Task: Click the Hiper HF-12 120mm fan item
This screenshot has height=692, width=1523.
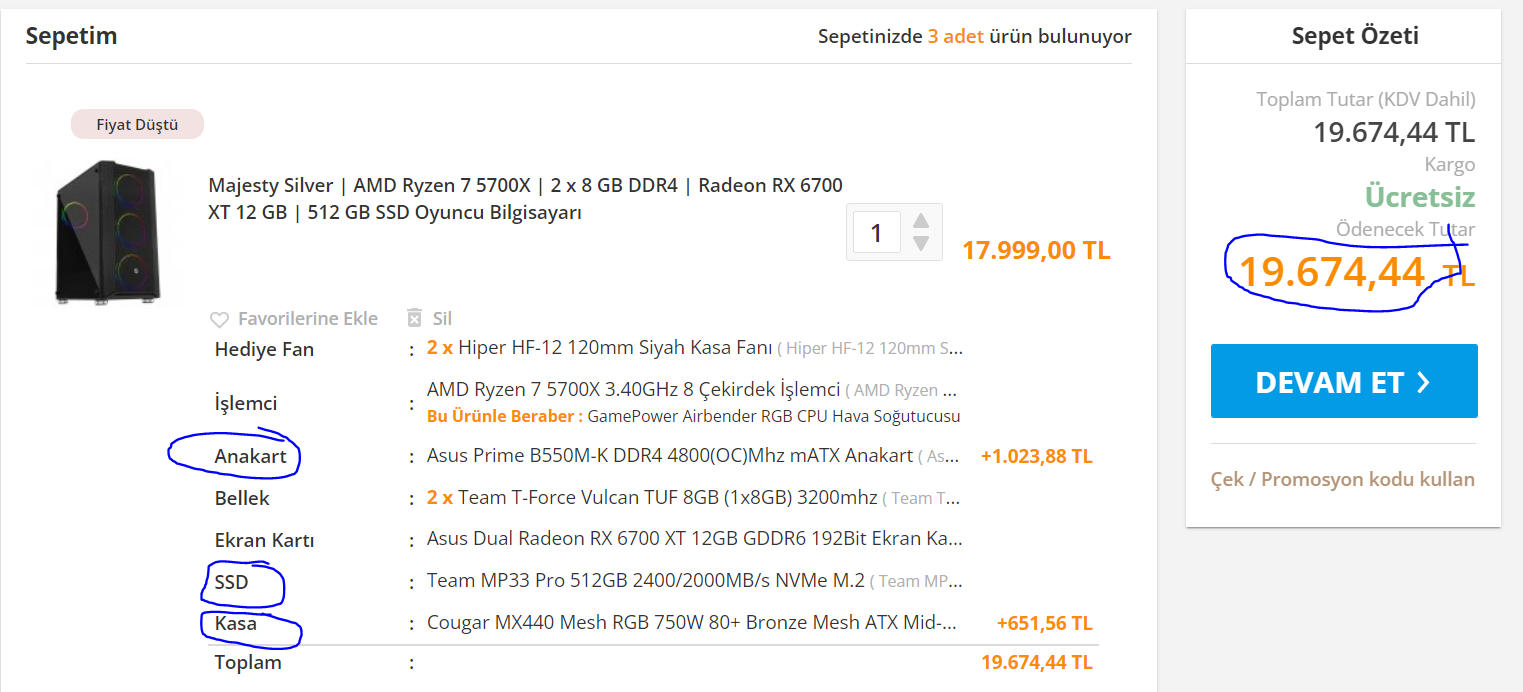Action: click(694, 348)
